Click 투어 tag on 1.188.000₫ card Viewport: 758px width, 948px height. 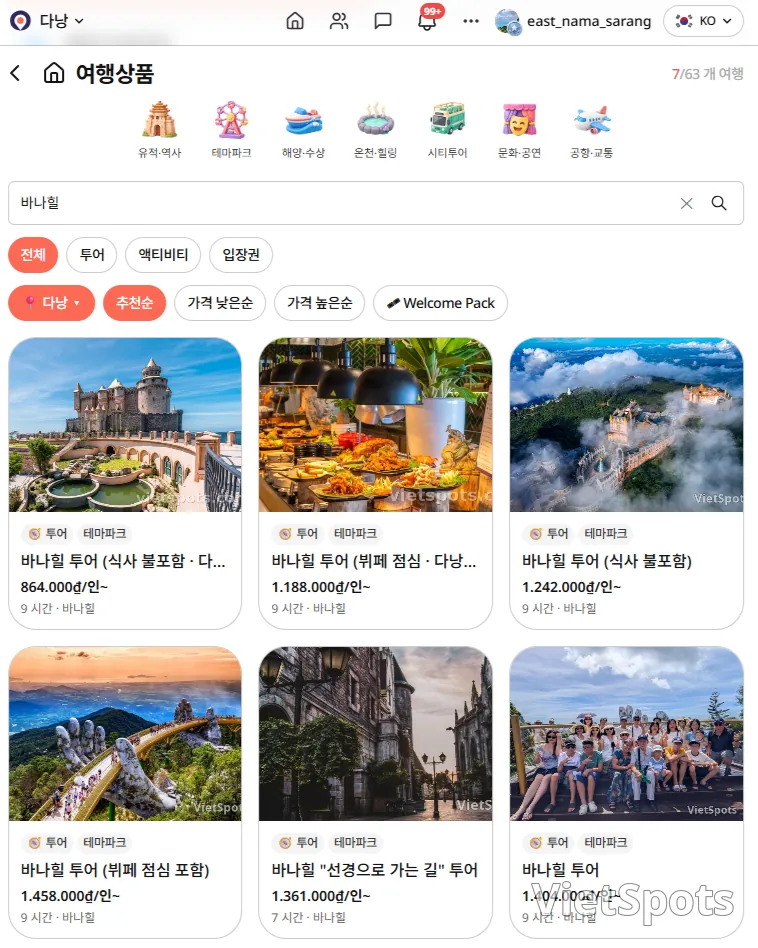tap(299, 534)
